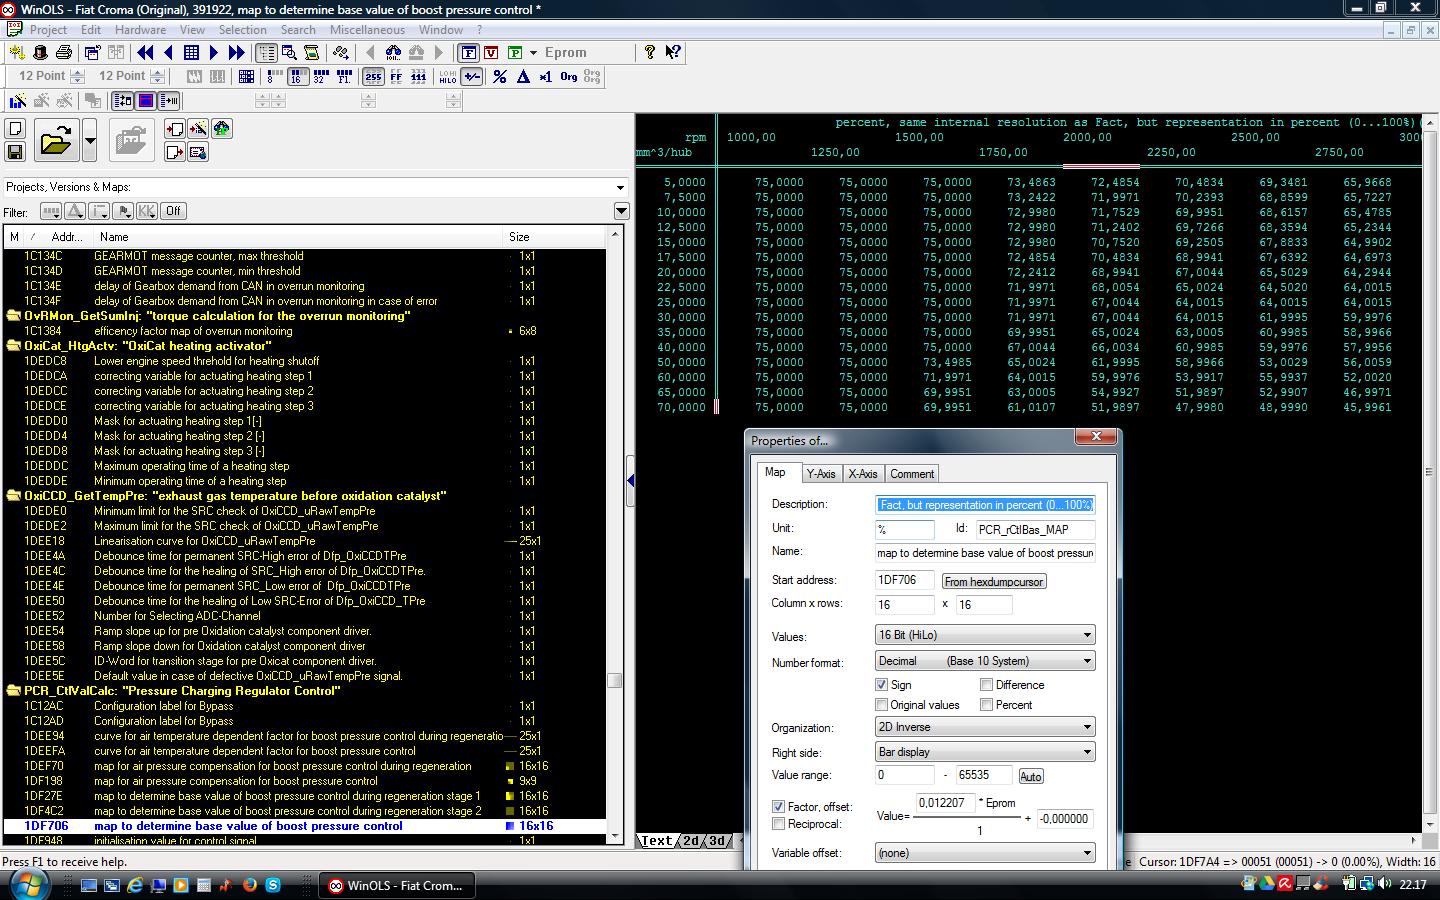Click the map list vertical scrollbar thumb
The height and width of the screenshot is (900, 1440).
615,680
